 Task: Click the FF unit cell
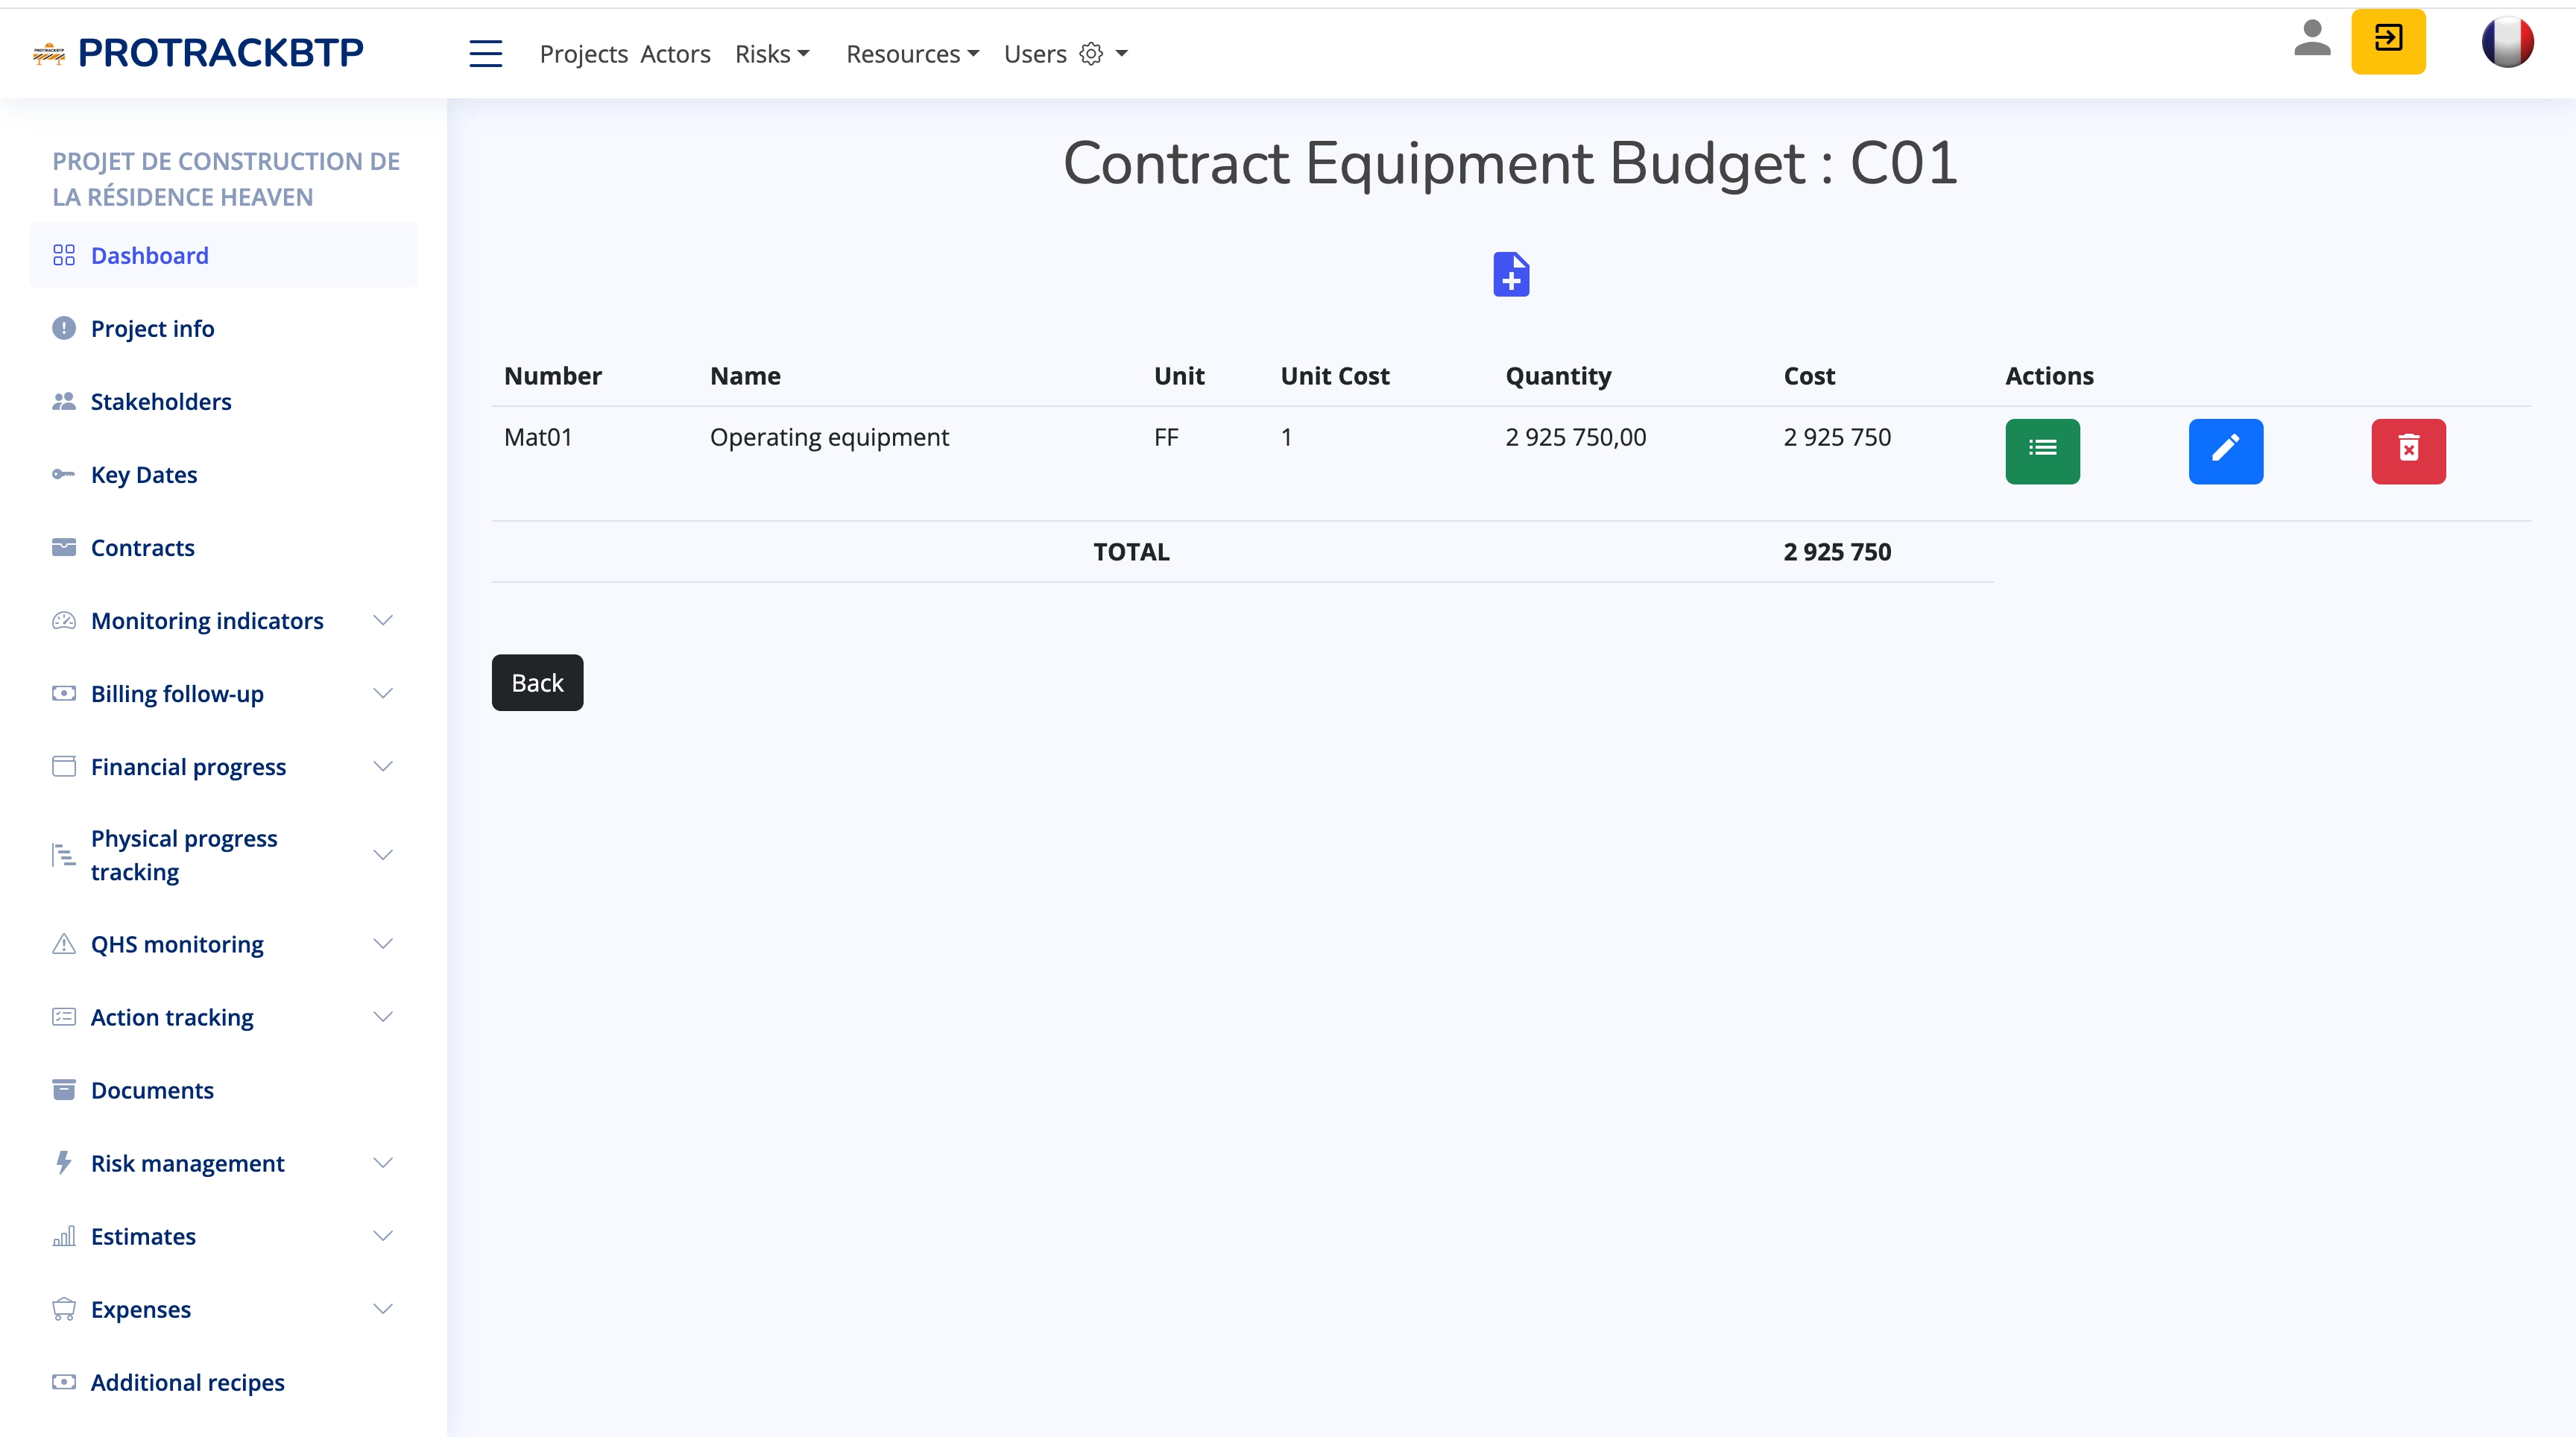(x=1166, y=437)
